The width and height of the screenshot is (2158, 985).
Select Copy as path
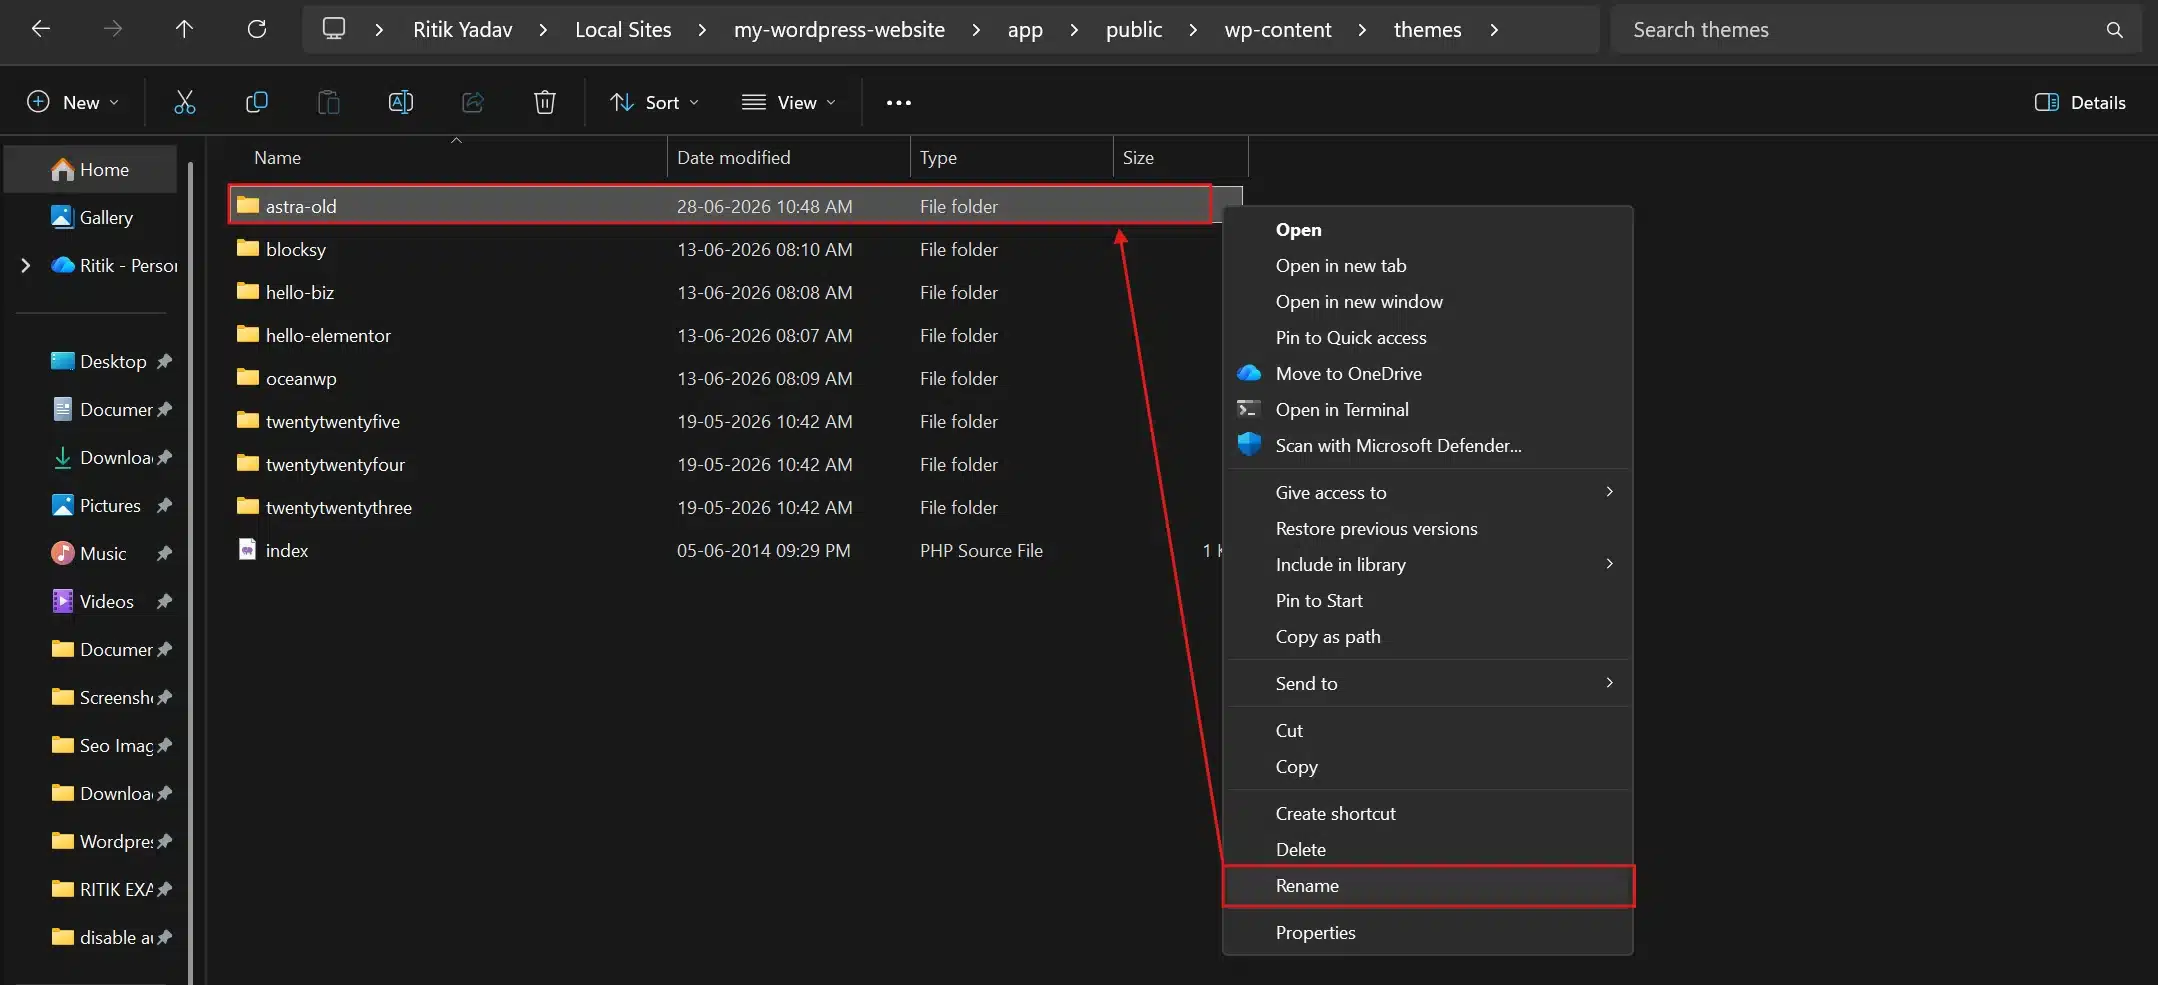pos(1428,636)
